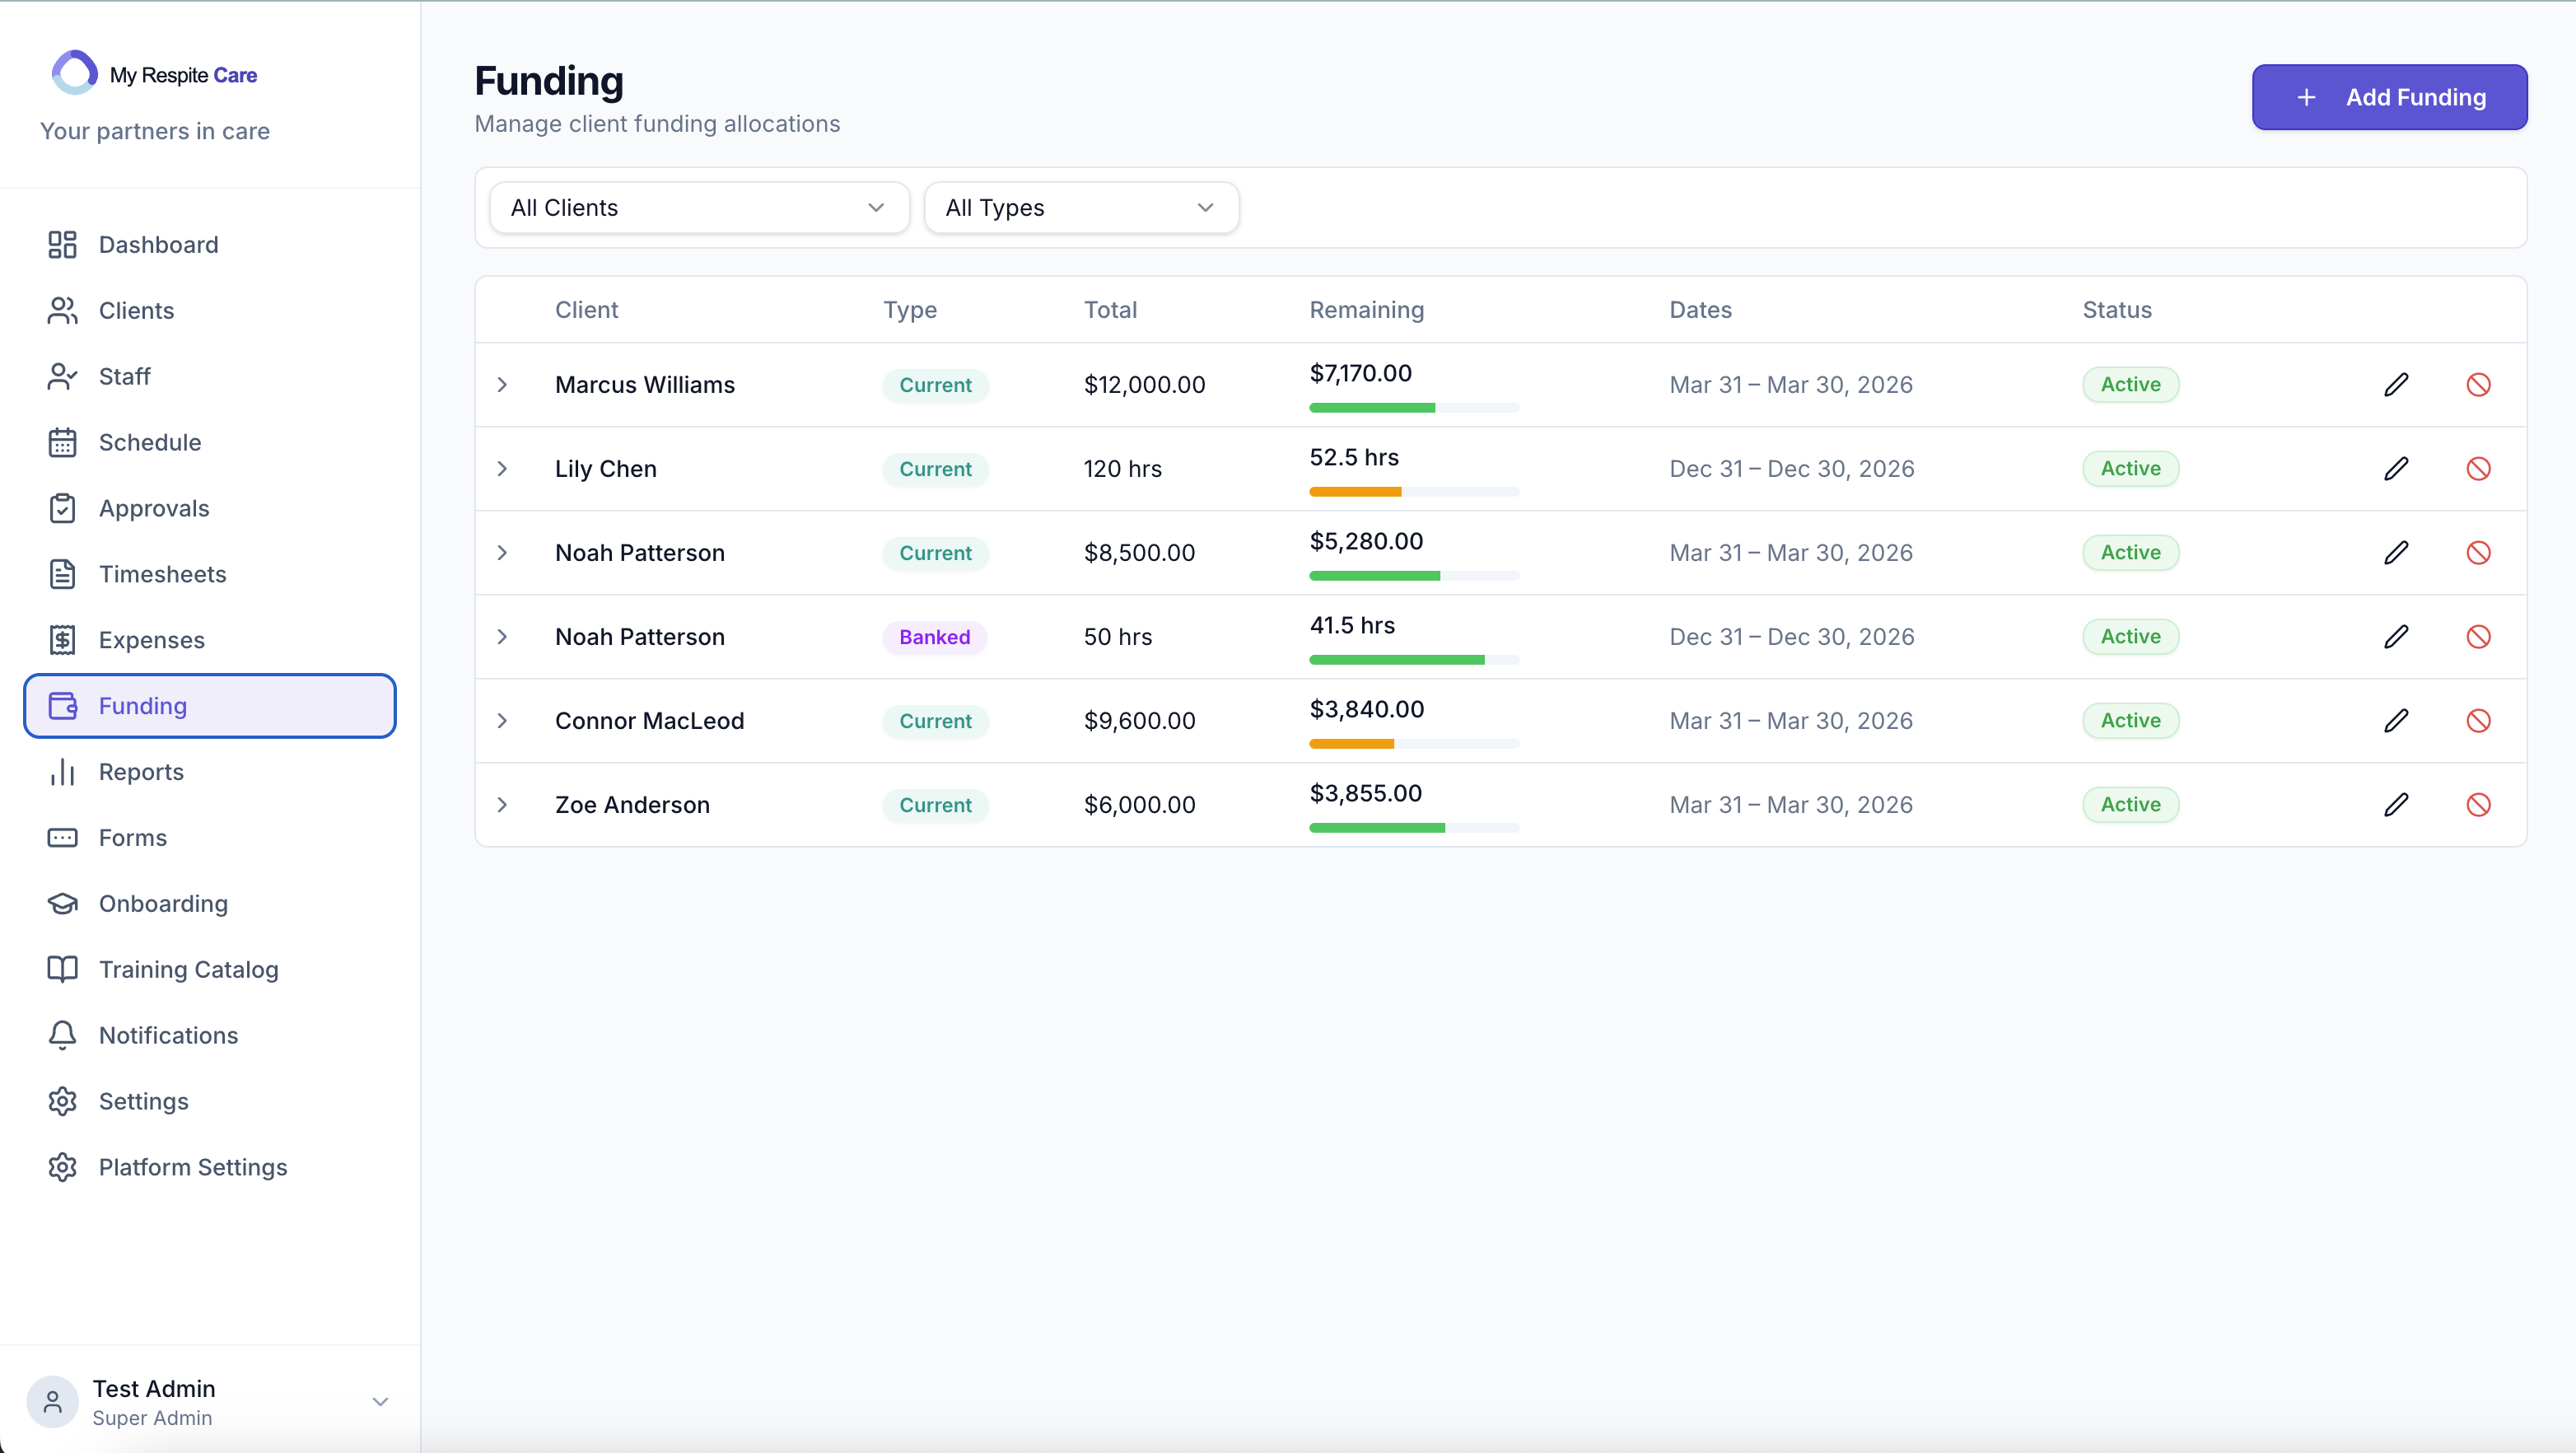Open the Schedule page
Image resolution: width=2576 pixels, height=1453 pixels.
pyautogui.click(x=210, y=443)
